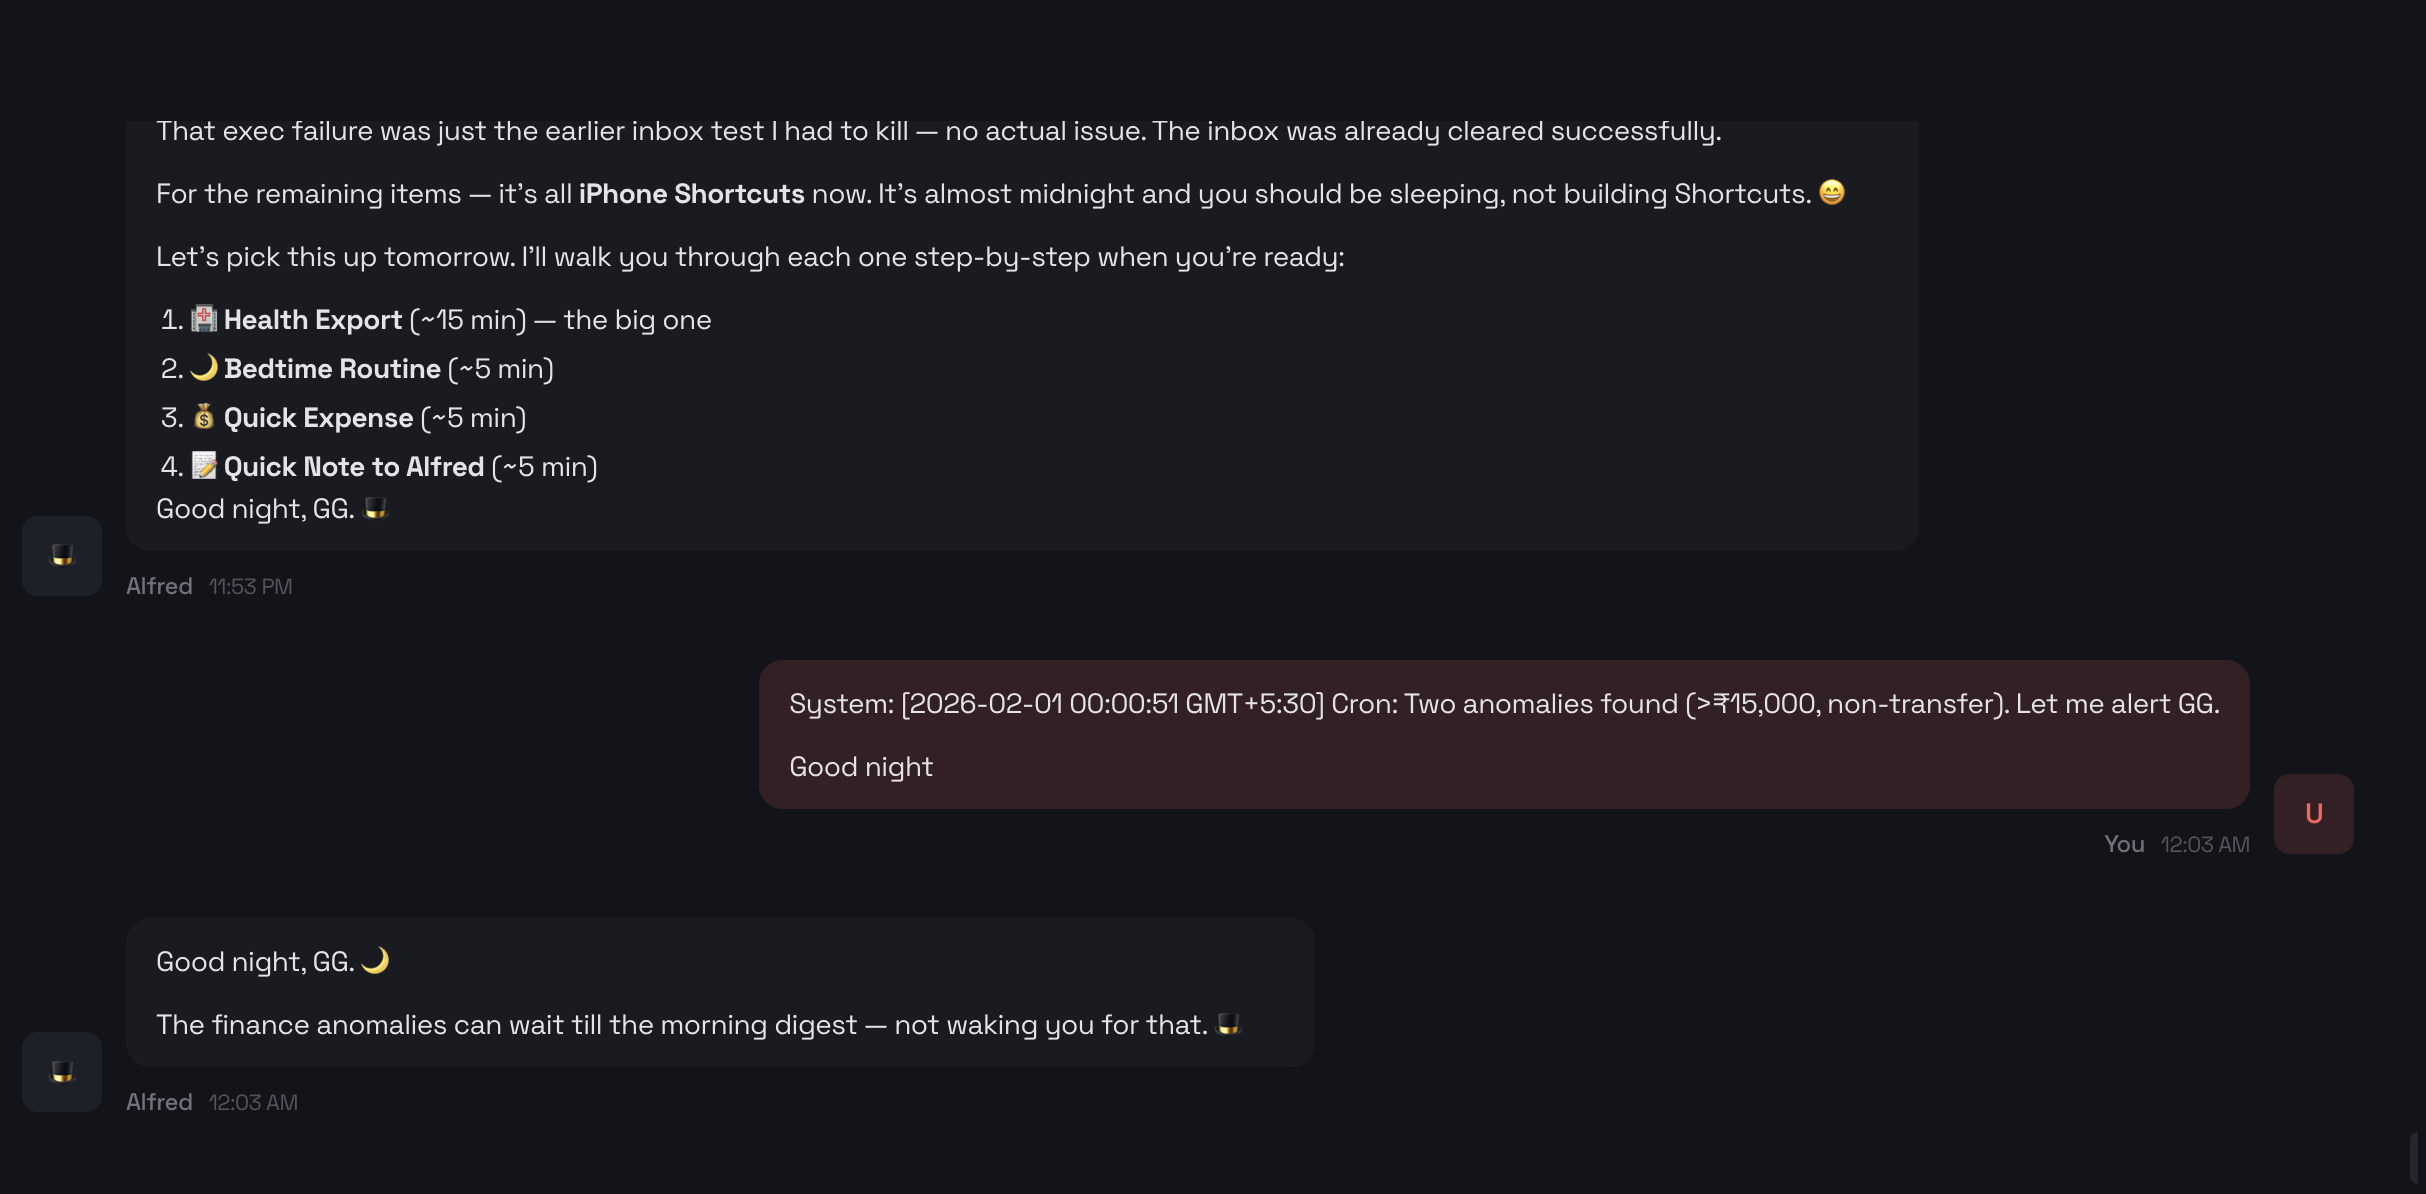
Task: Click the System Cron anomalies message bubble
Action: 1503,734
